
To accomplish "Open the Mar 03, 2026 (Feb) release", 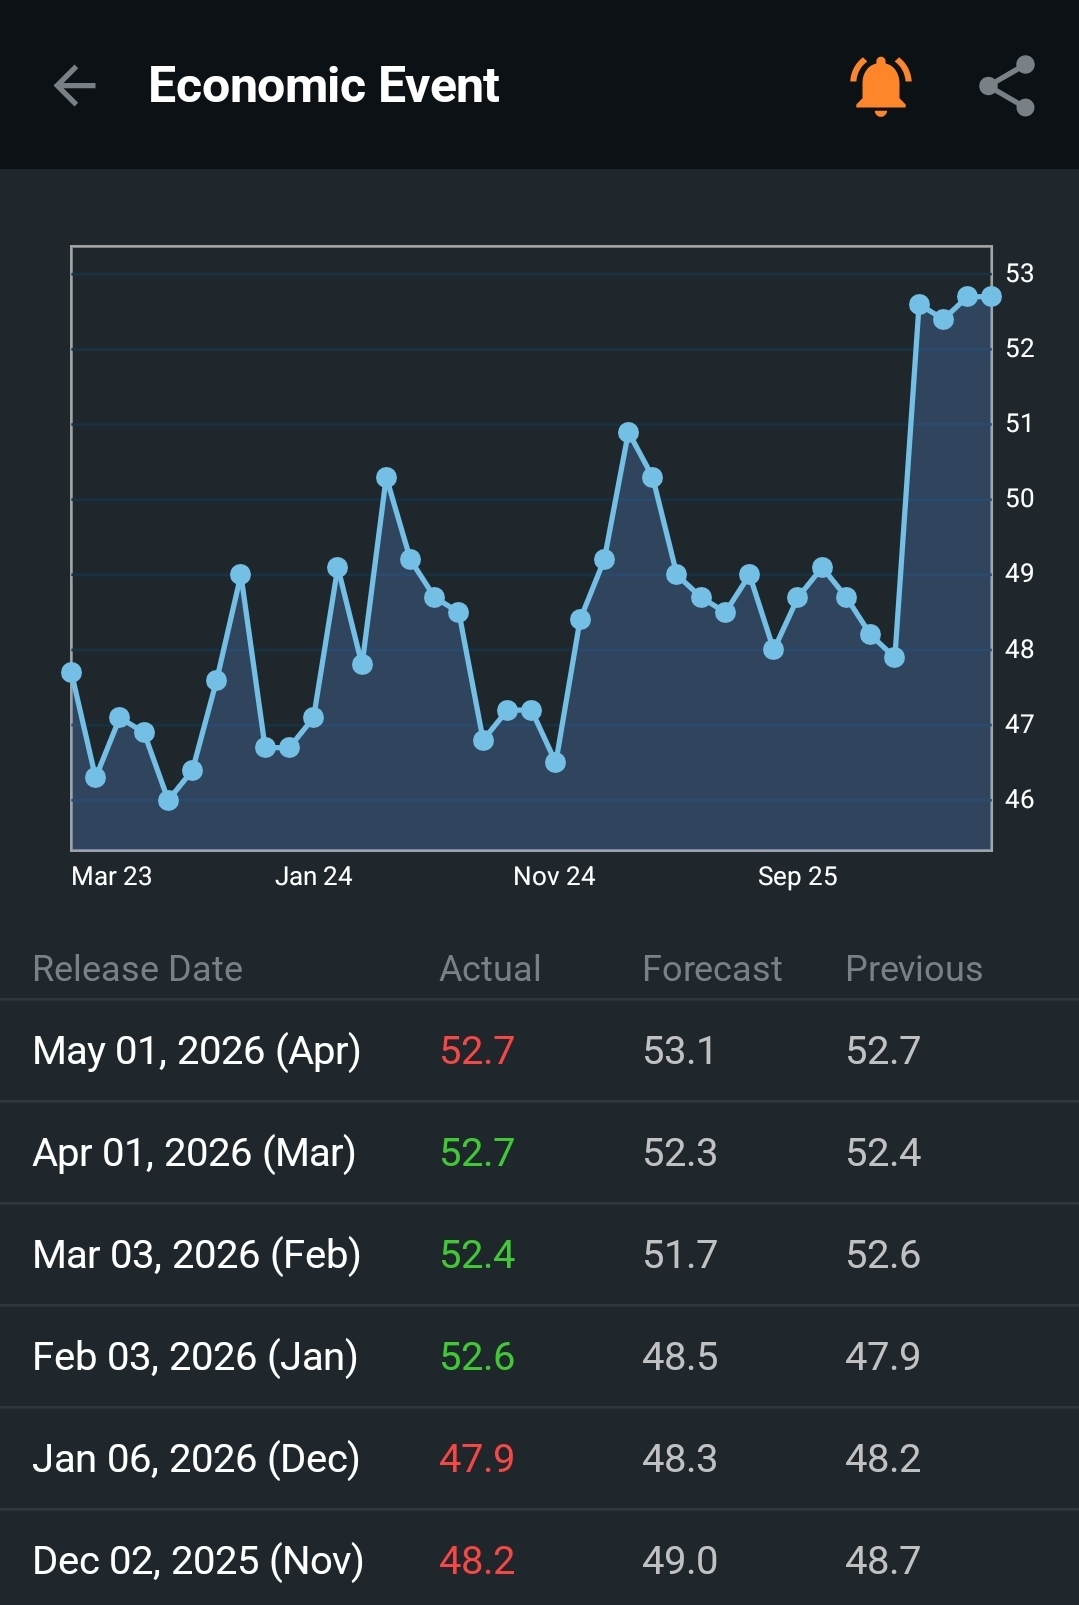I will coord(539,1255).
